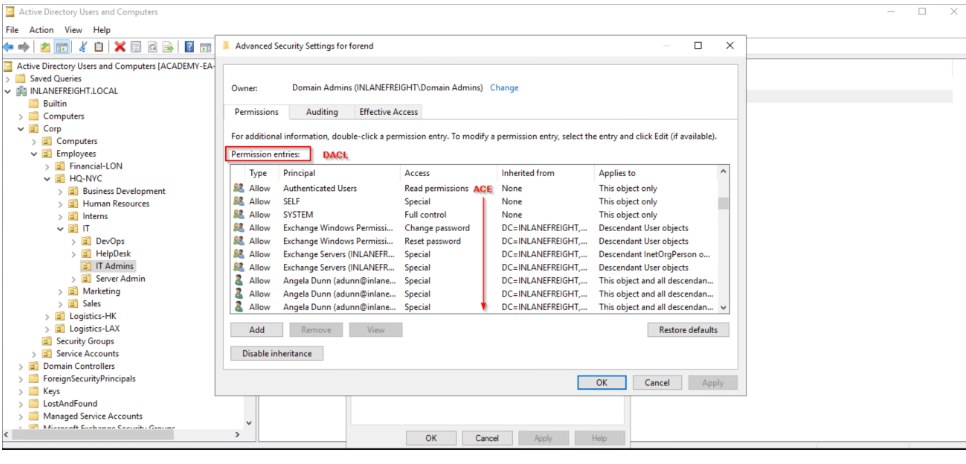
Task: Expand the Human Resources OU
Action: pyautogui.click(x=60, y=204)
